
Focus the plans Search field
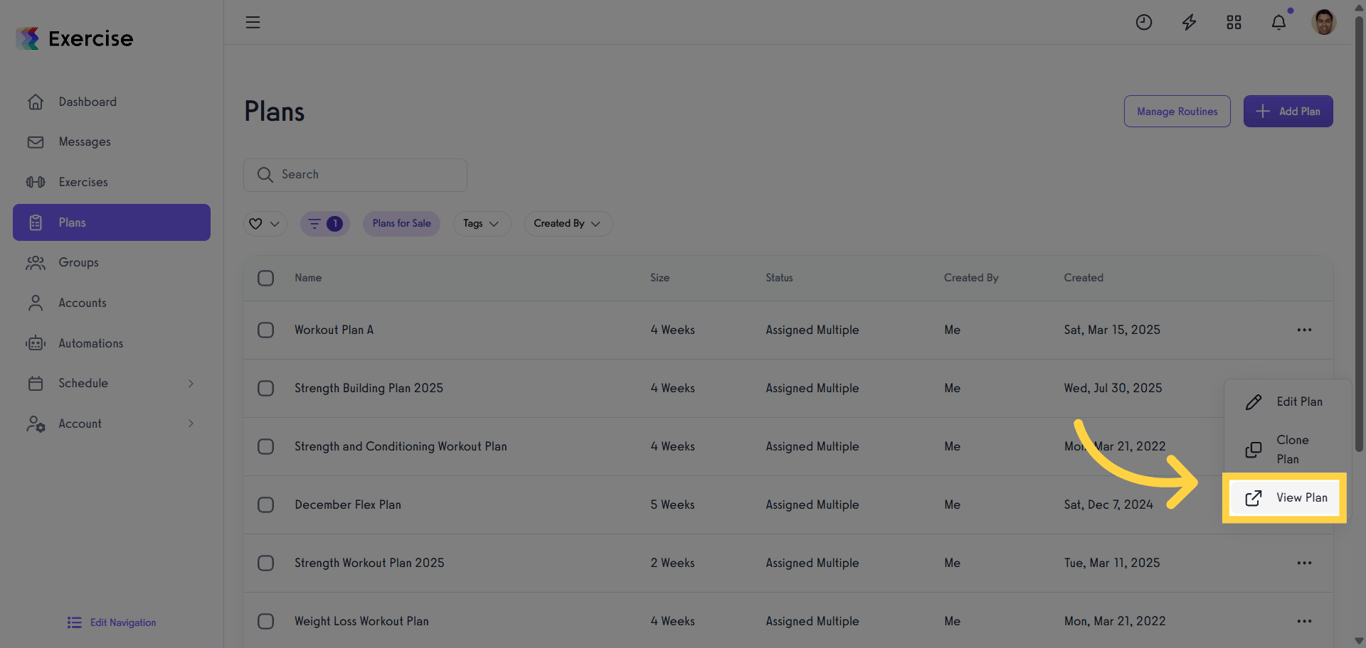[355, 175]
